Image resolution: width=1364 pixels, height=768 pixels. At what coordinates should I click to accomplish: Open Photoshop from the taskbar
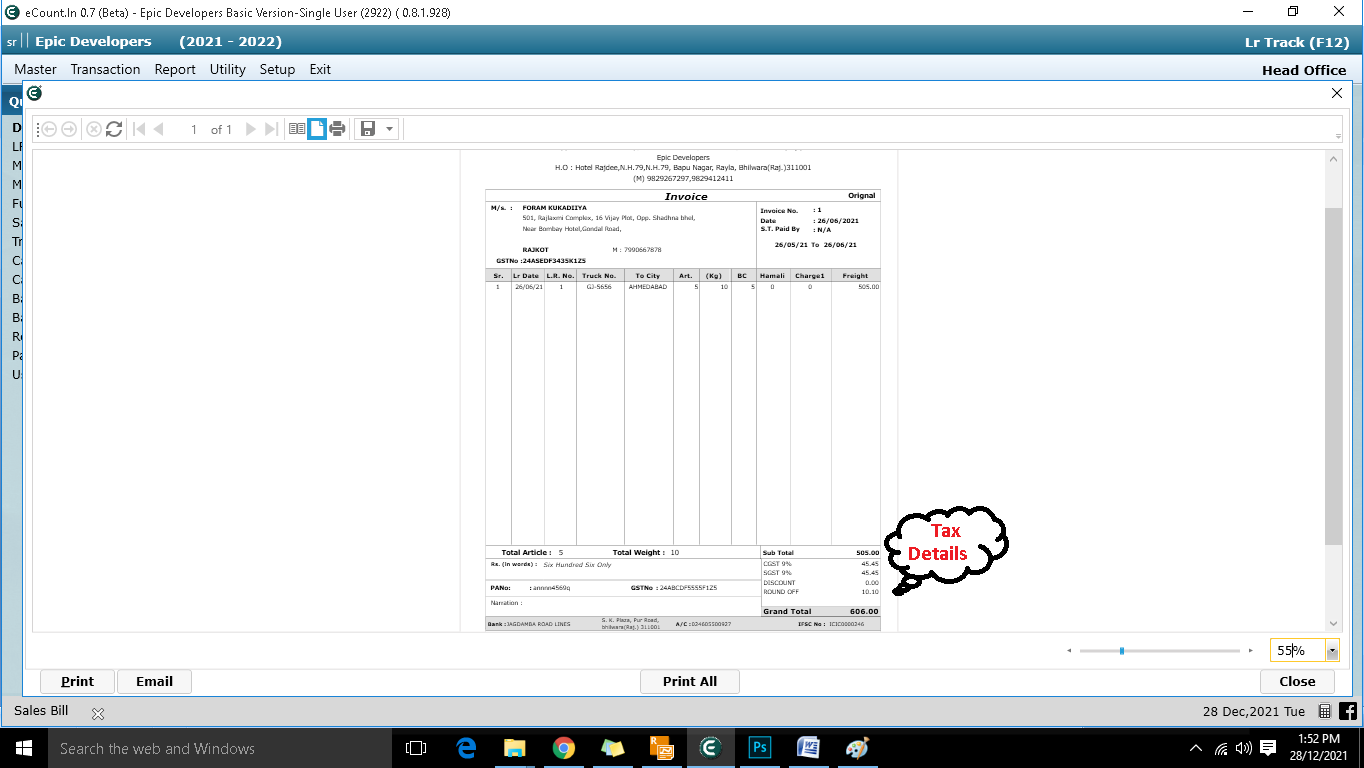pos(760,748)
